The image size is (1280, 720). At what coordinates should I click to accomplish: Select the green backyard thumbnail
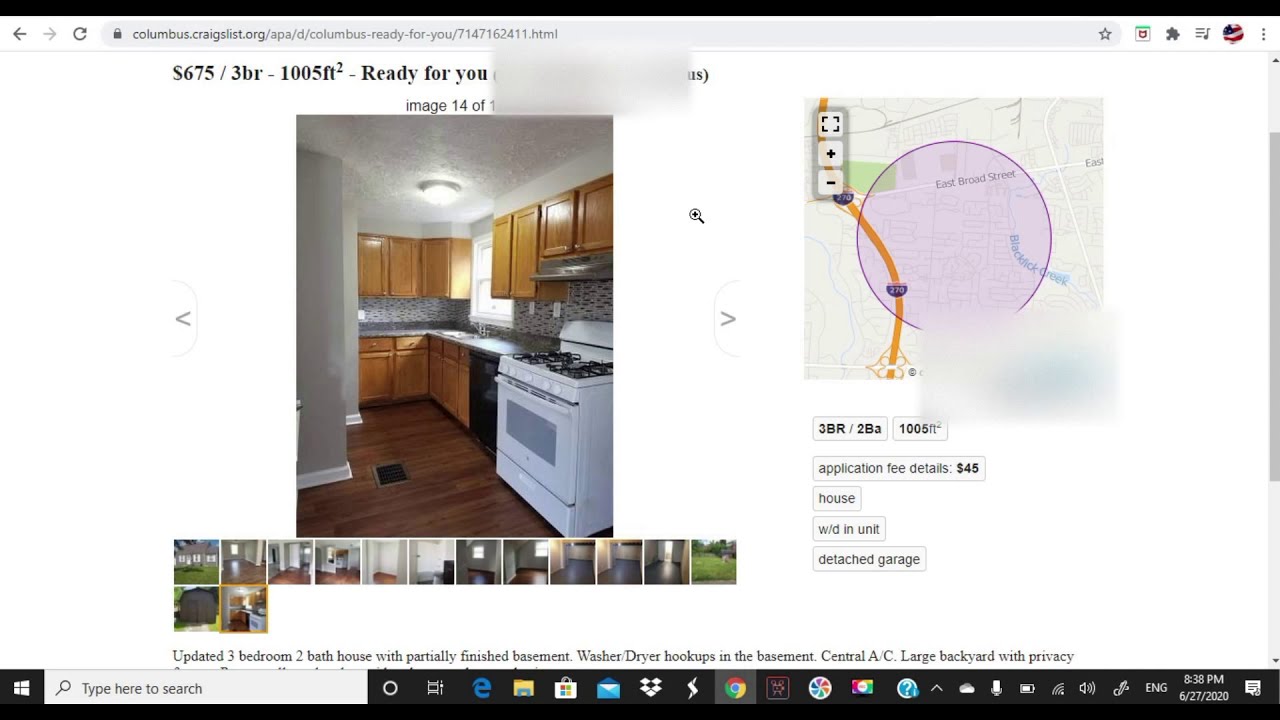tap(713, 562)
